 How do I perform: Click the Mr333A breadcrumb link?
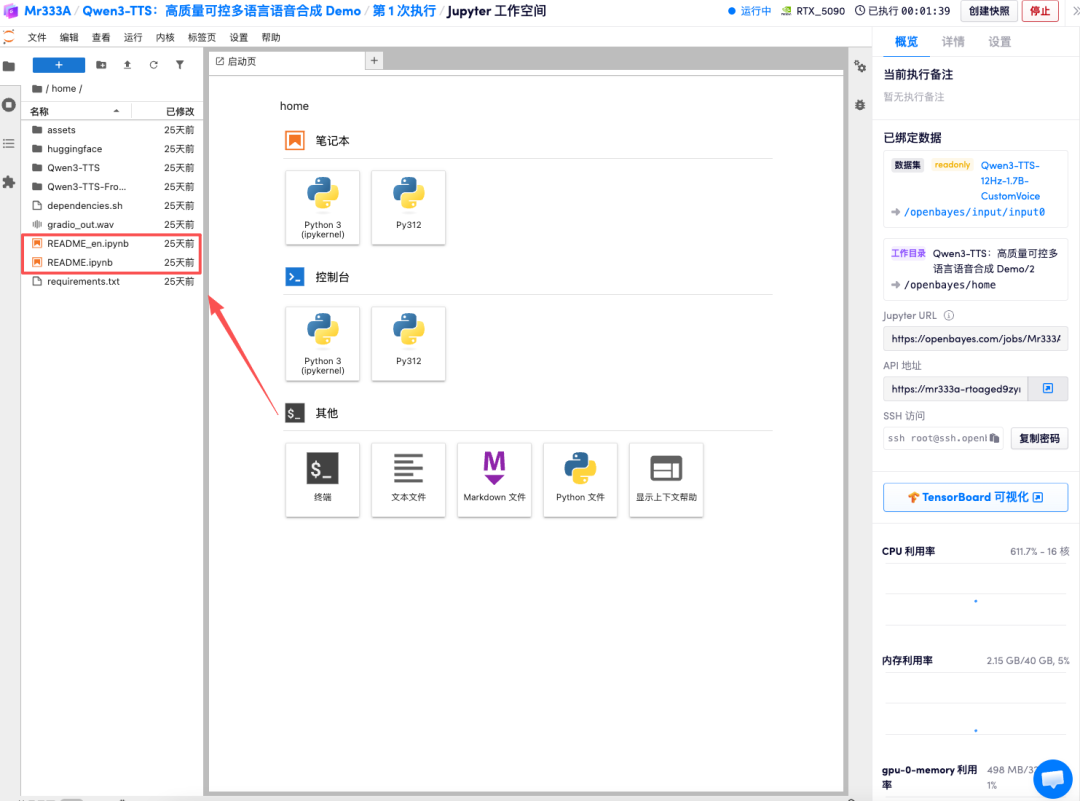(48, 11)
